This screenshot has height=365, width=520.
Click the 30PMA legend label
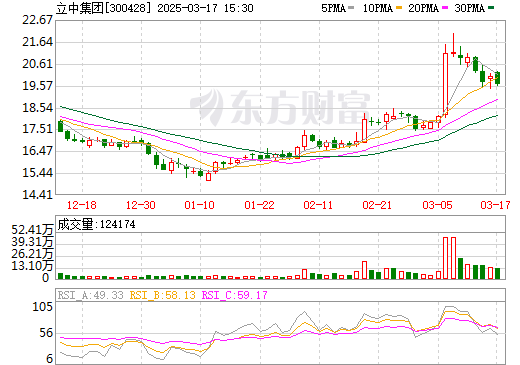click(470, 8)
